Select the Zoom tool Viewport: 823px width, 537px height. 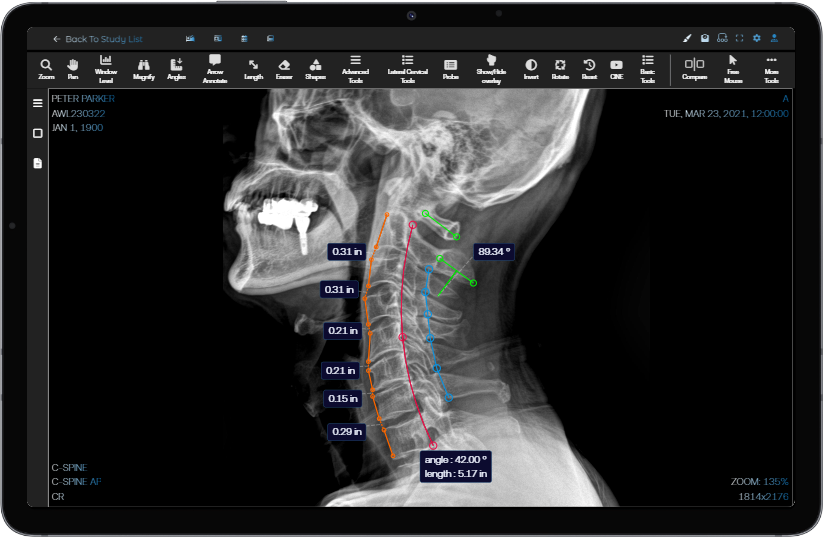coord(46,68)
